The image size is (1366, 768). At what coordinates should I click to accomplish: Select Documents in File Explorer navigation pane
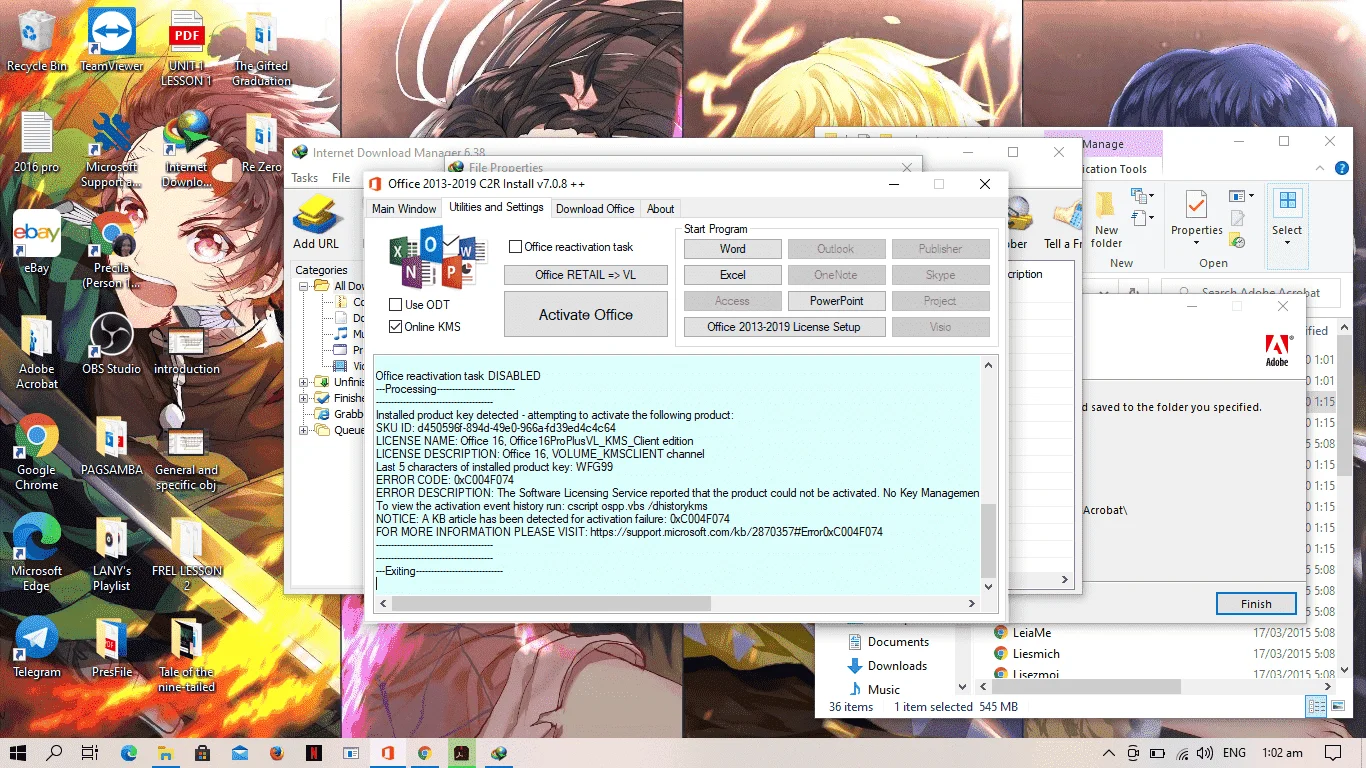898,642
